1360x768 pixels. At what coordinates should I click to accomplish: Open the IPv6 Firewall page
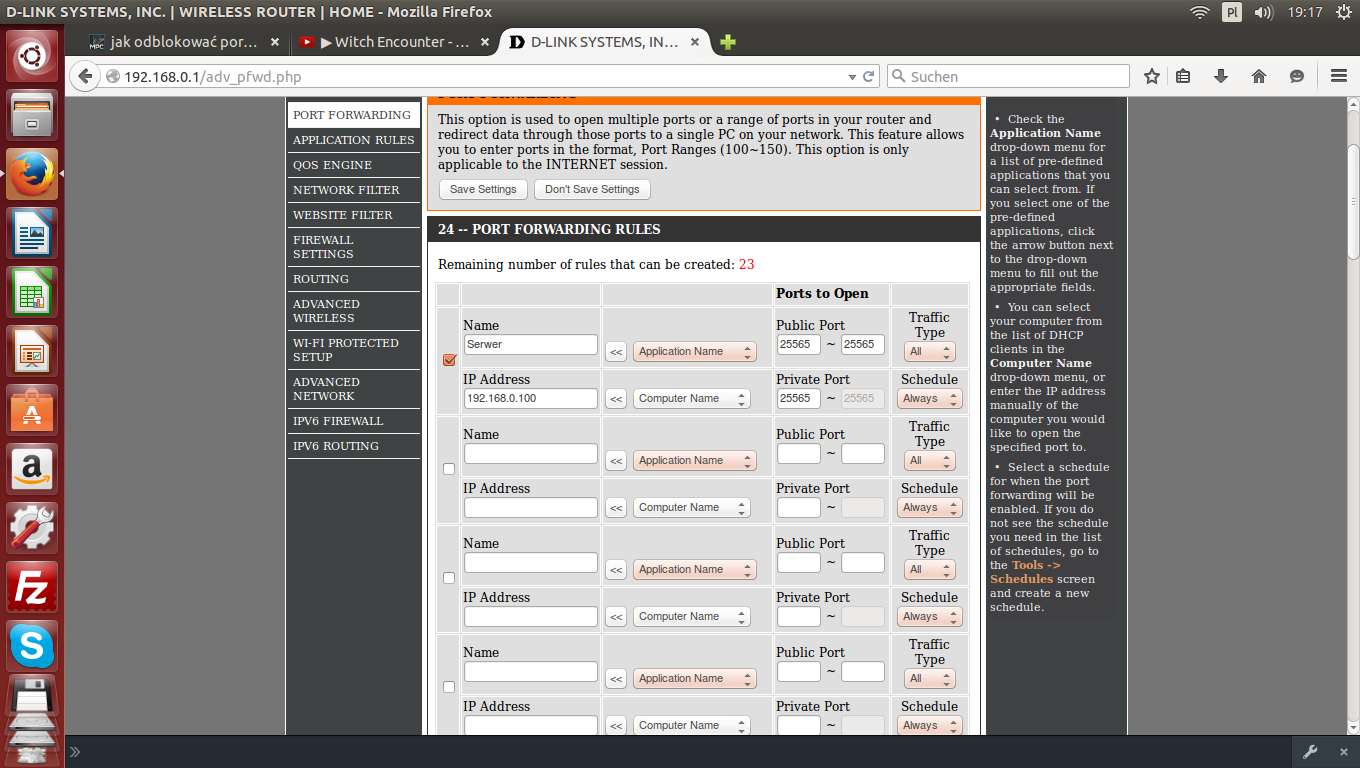click(x=353, y=421)
